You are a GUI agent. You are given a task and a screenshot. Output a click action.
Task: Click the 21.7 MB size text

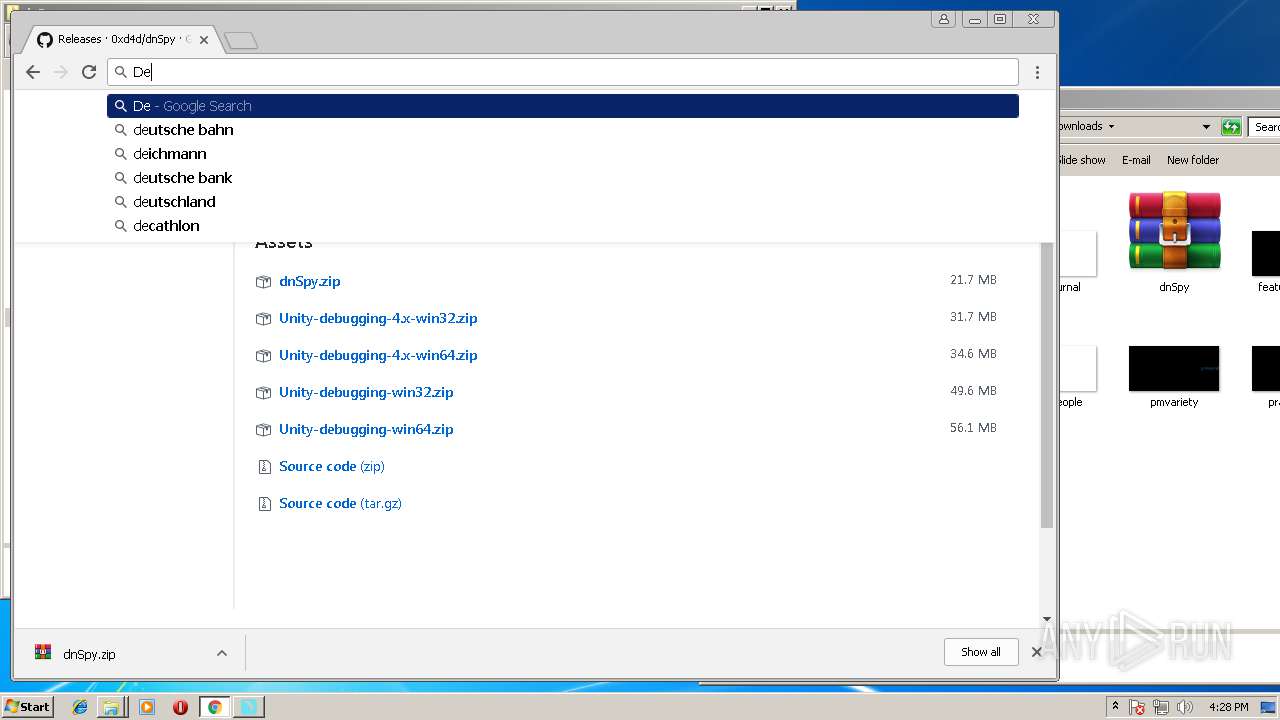point(973,280)
